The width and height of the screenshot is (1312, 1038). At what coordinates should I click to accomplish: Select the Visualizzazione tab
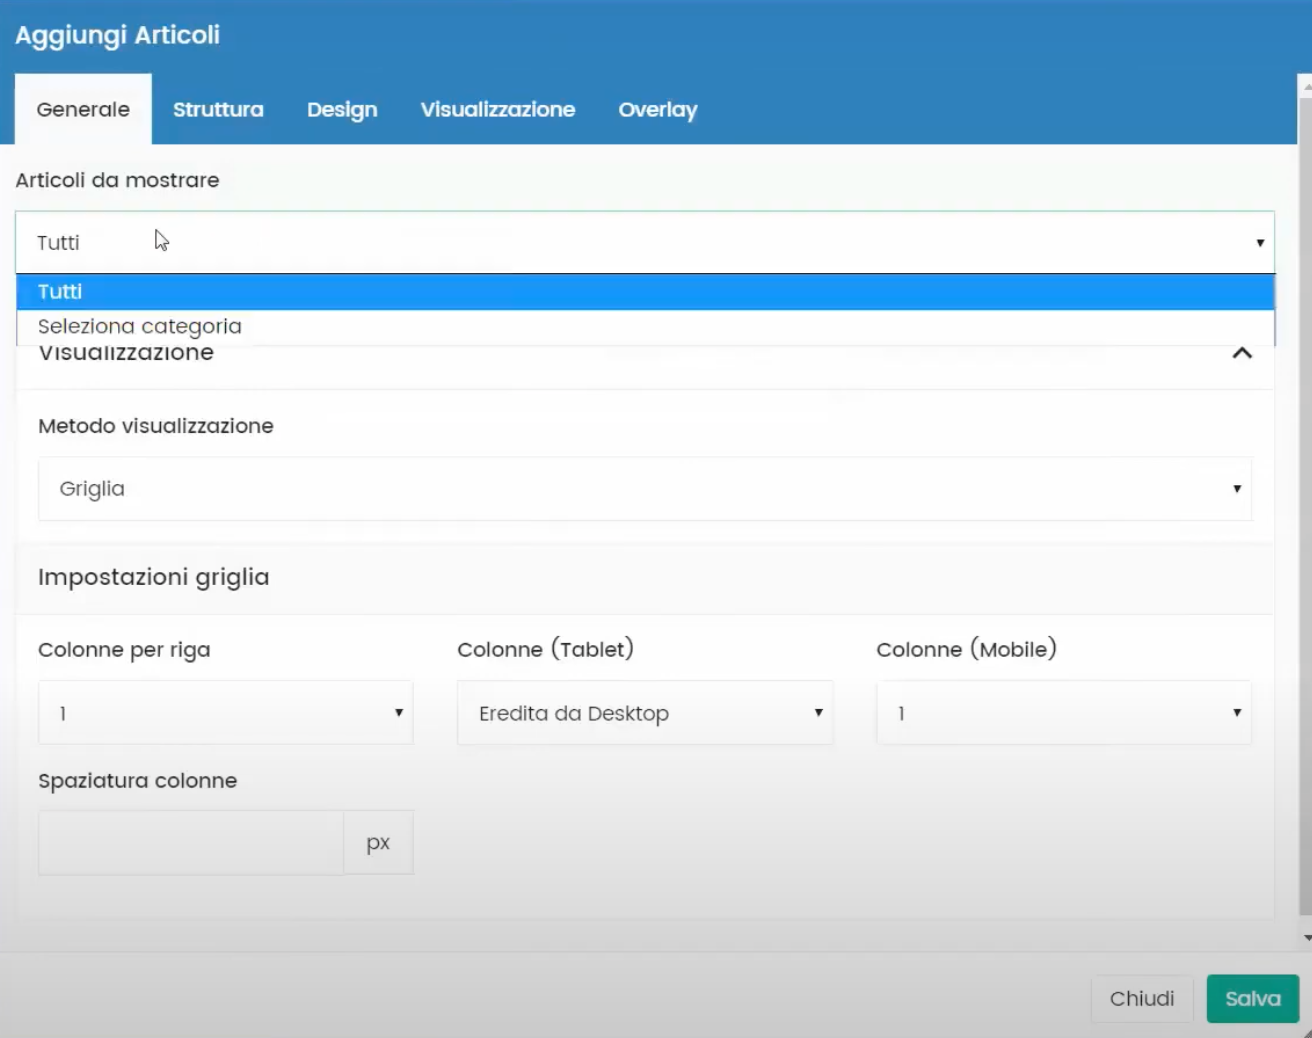[497, 110]
